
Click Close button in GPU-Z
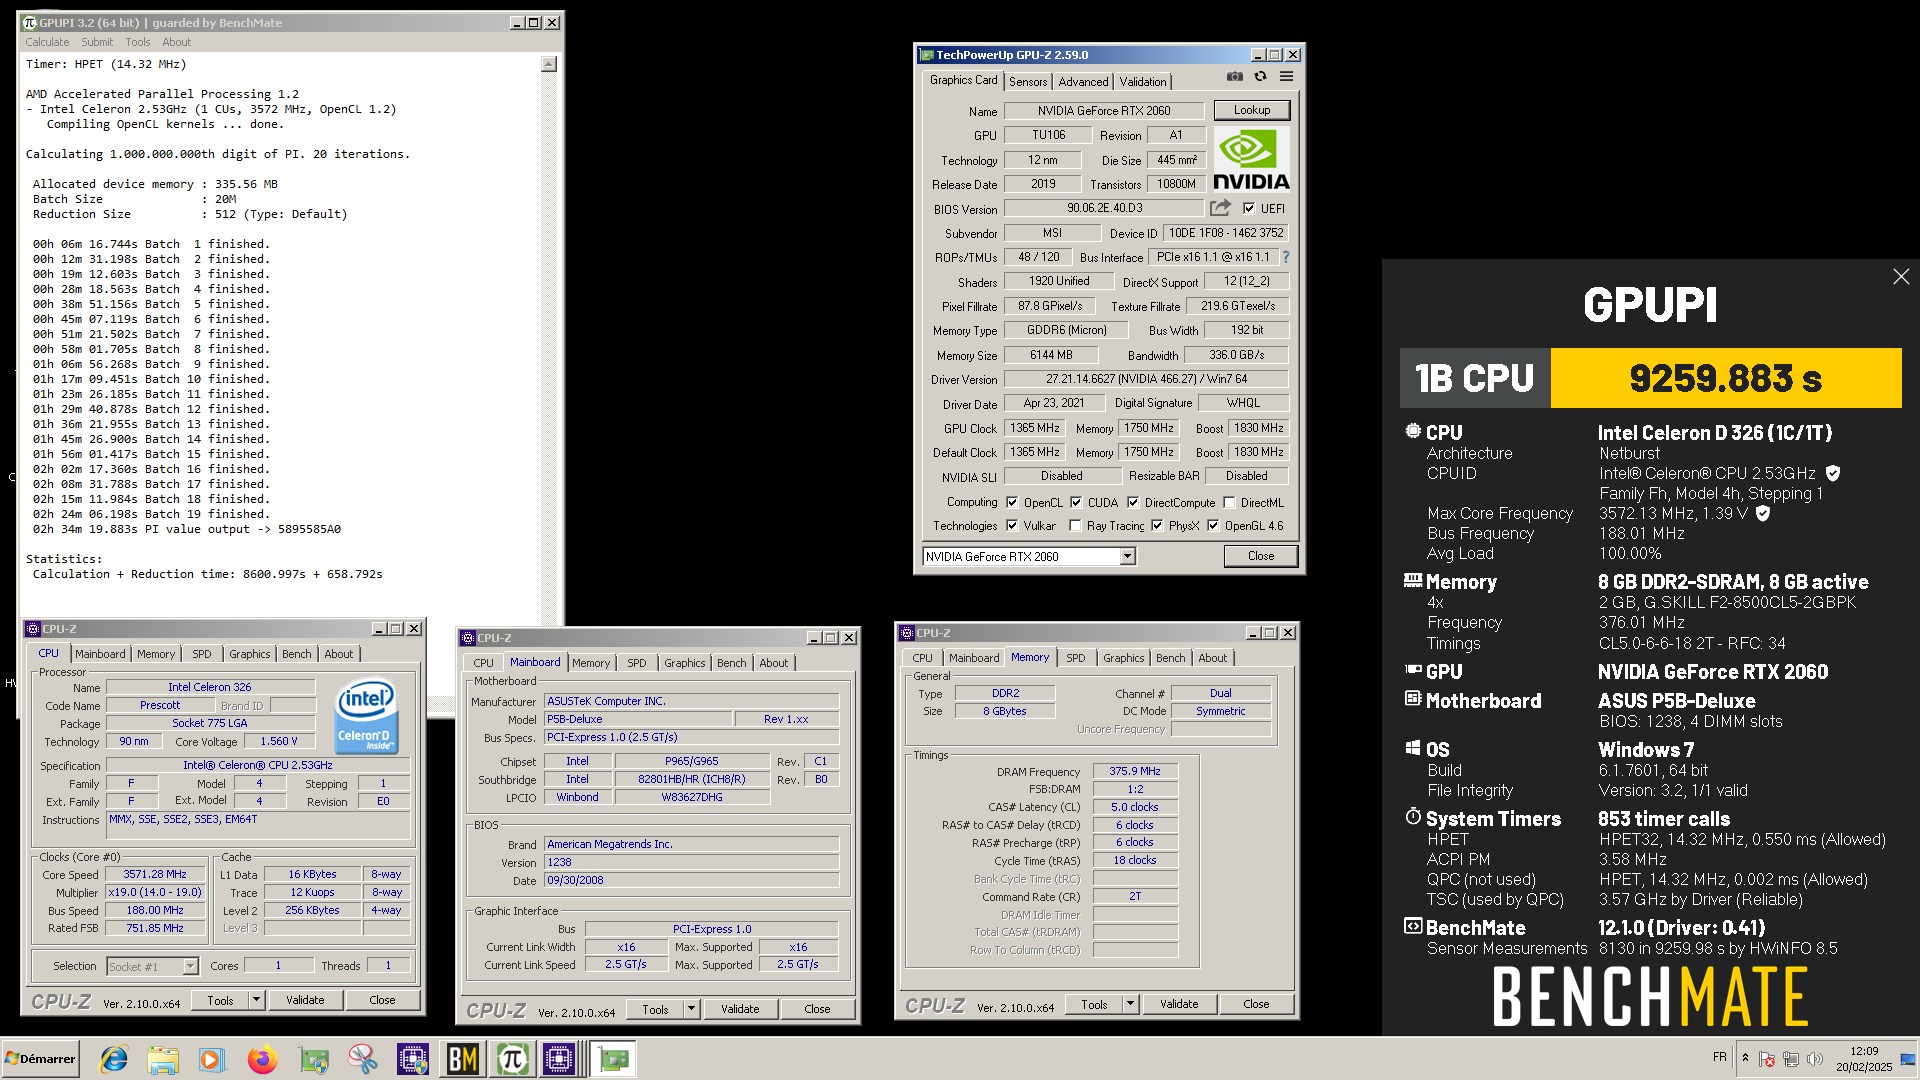coord(1261,556)
